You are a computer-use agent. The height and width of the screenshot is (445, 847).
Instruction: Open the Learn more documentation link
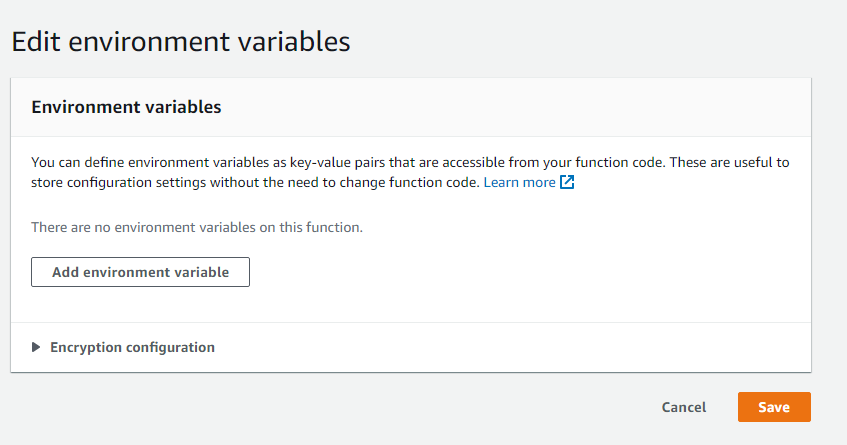[x=519, y=183]
